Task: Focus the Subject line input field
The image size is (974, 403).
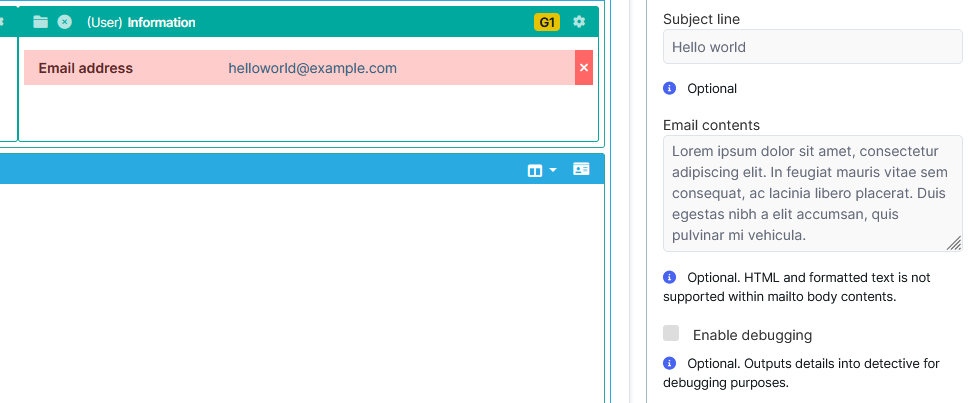Action: click(x=812, y=47)
